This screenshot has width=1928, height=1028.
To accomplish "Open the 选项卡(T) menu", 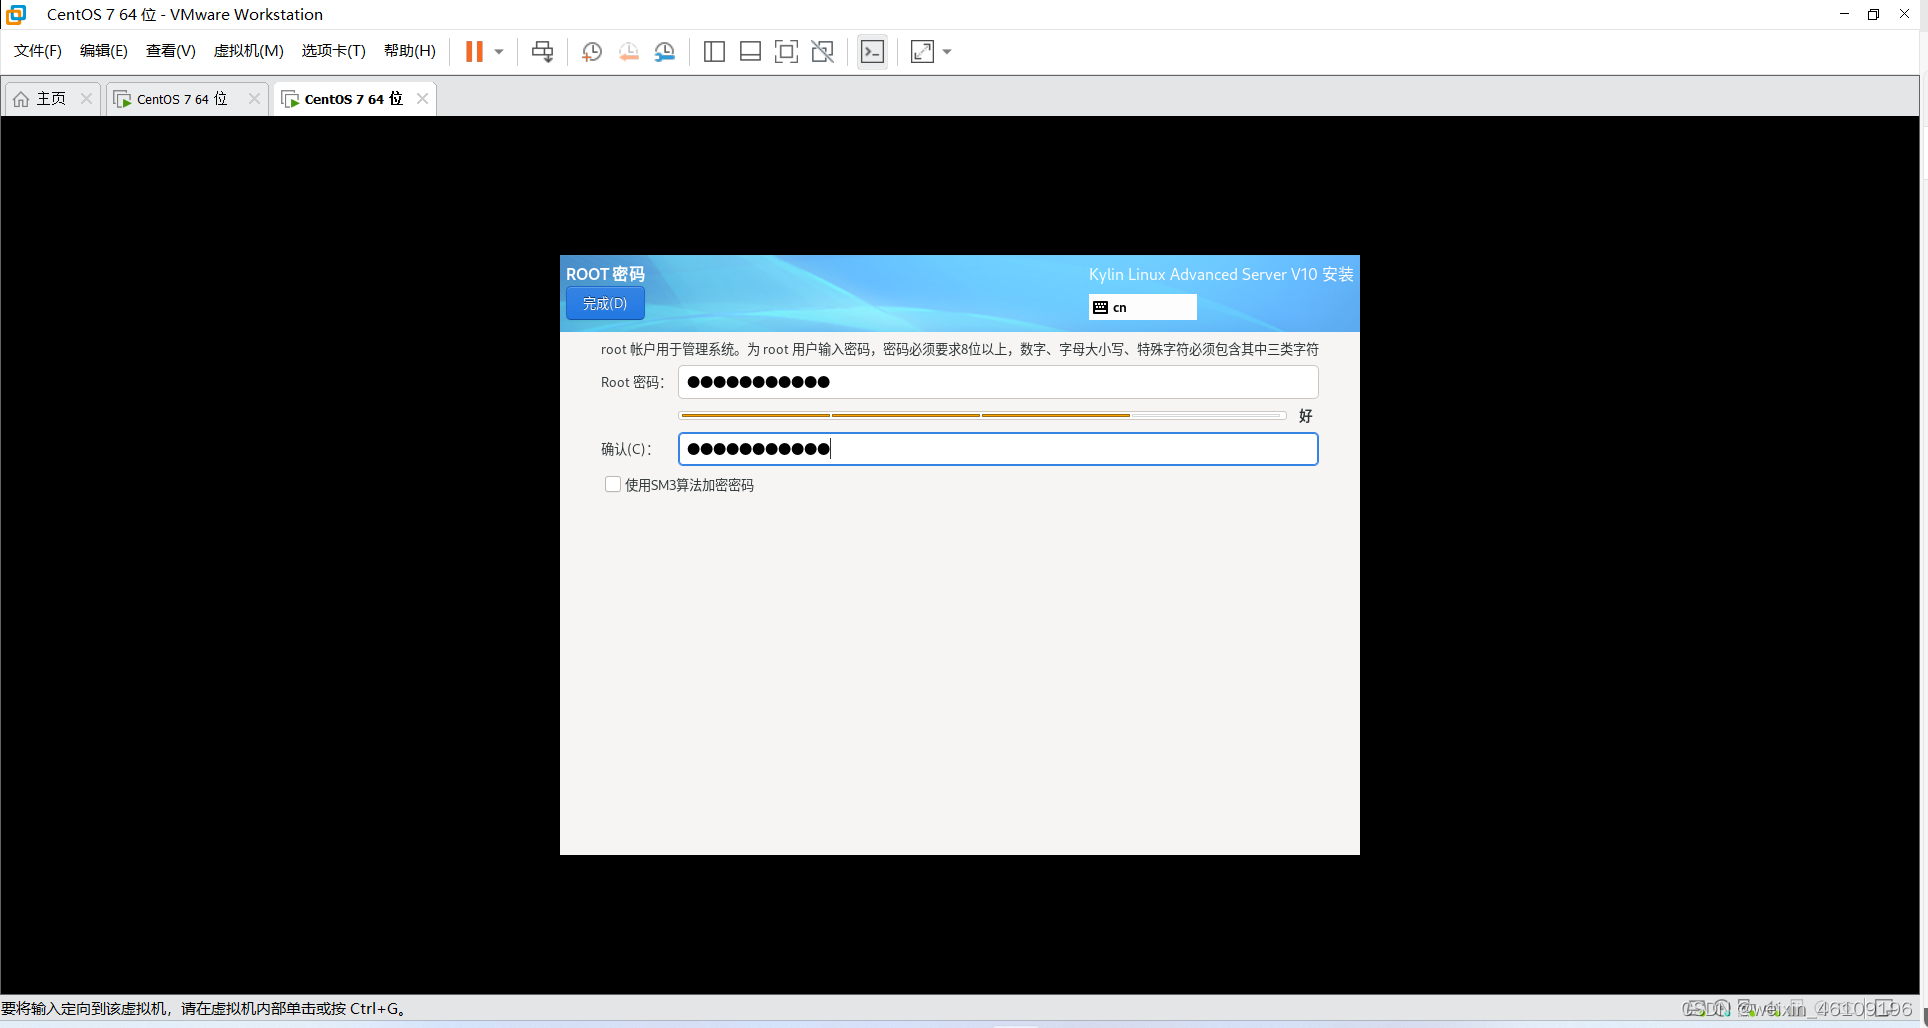I will point(334,51).
